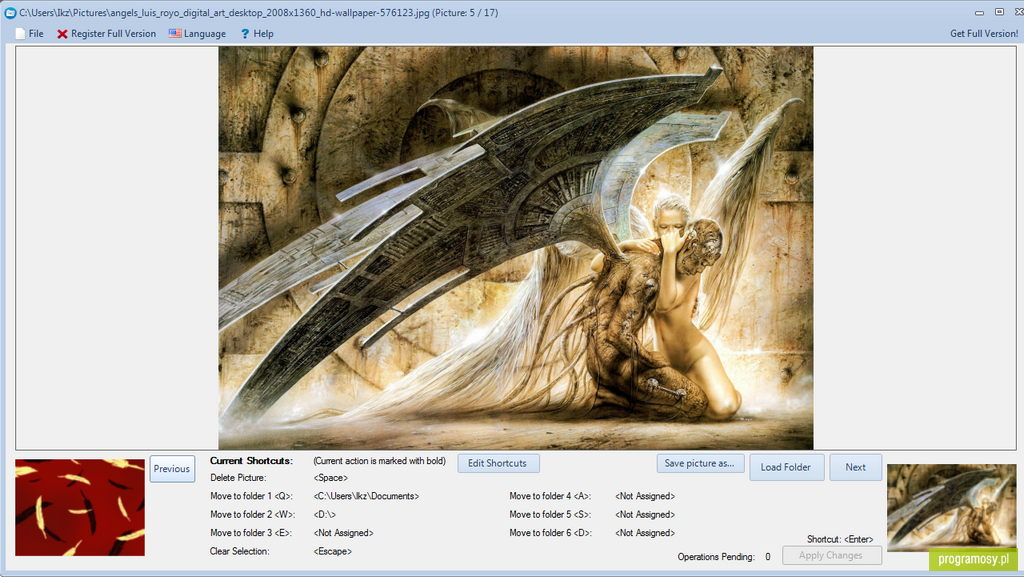Click the Edit Shortcuts button
Viewport: 1024px width, 577px height.
pos(498,463)
